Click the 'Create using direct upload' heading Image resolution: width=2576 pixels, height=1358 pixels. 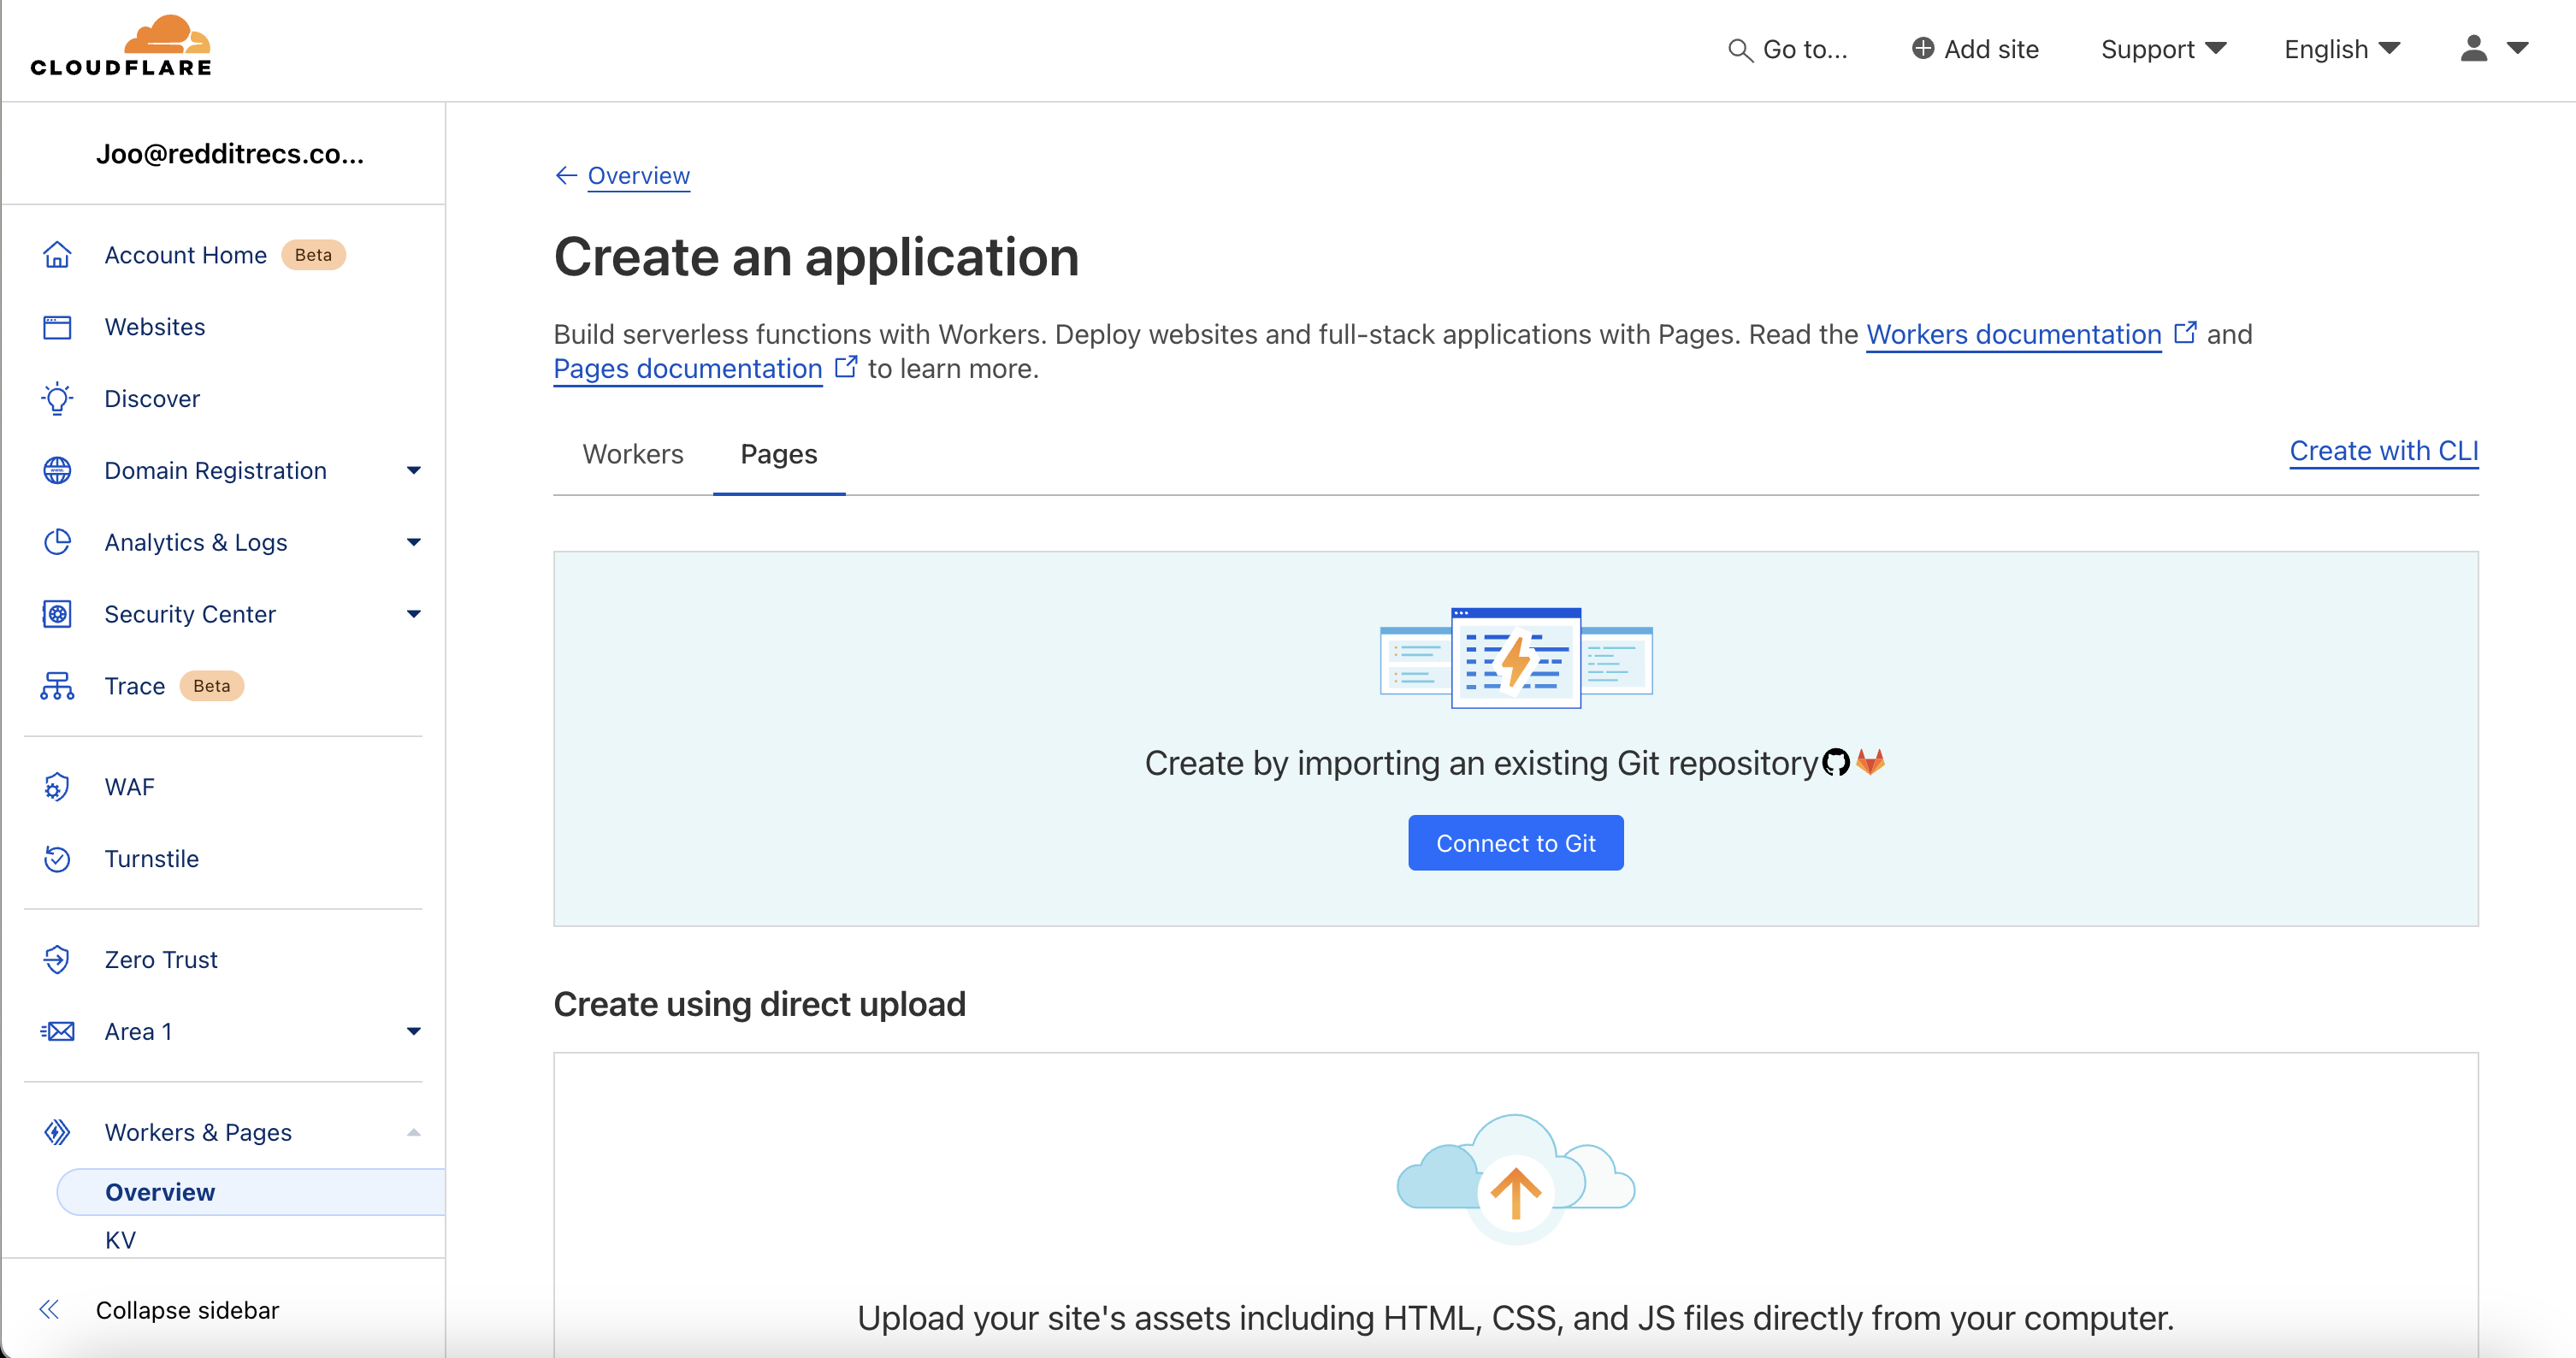click(759, 1004)
